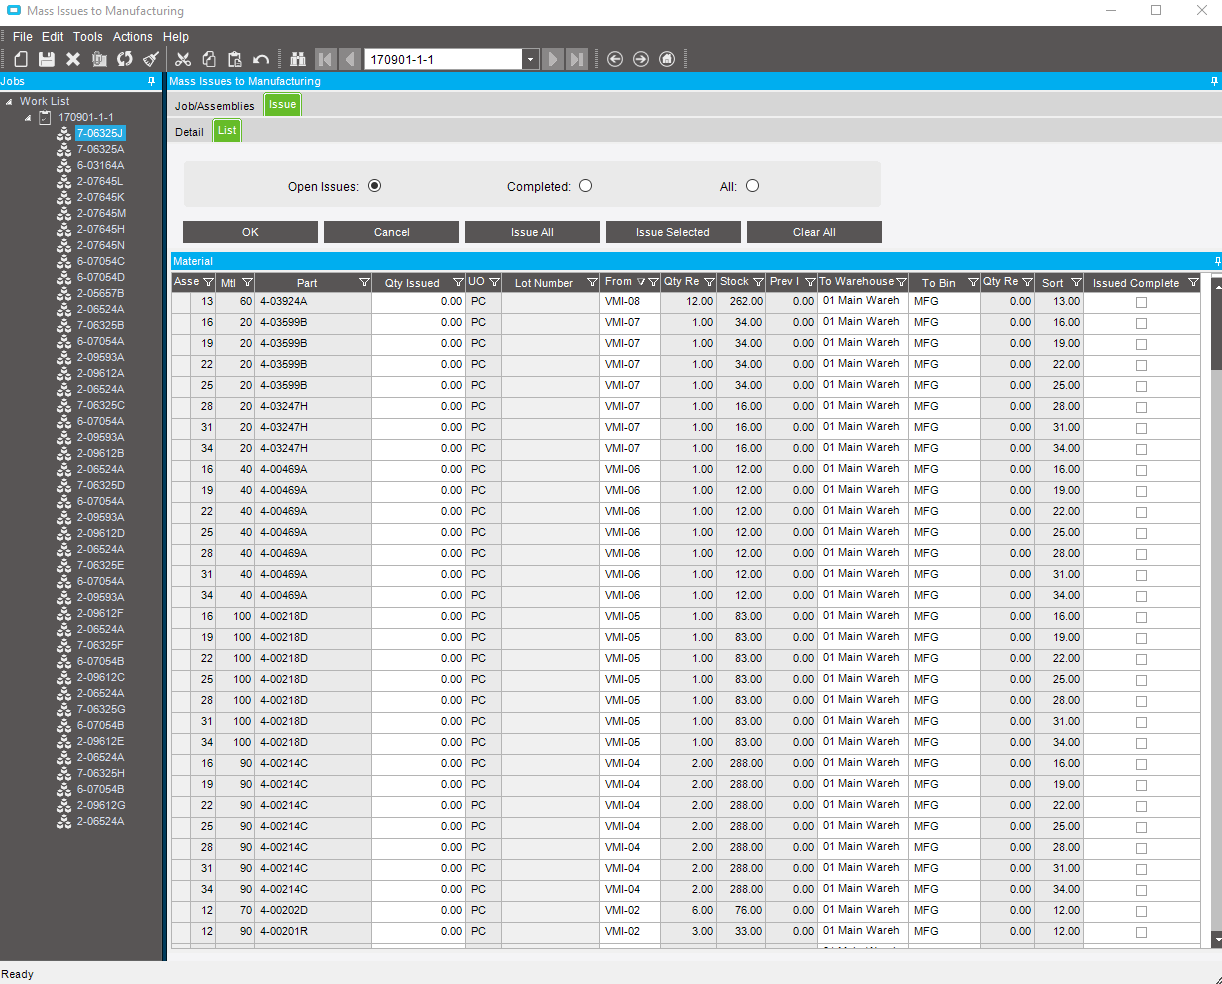The image size is (1222, 984).
Task: Click the Clear All button
Action: (x=814, y=232)
